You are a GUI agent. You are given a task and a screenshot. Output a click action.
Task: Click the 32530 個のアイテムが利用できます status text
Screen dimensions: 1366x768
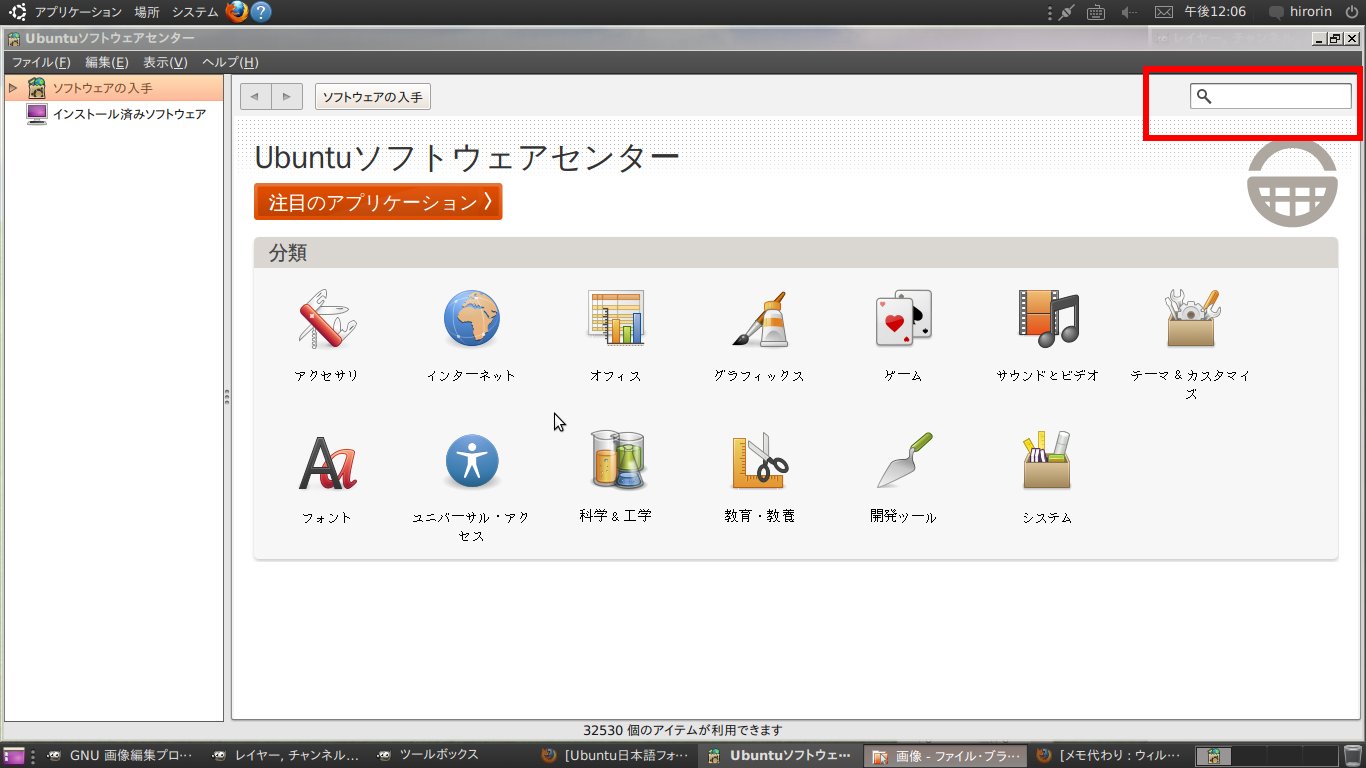pos(683,730)
